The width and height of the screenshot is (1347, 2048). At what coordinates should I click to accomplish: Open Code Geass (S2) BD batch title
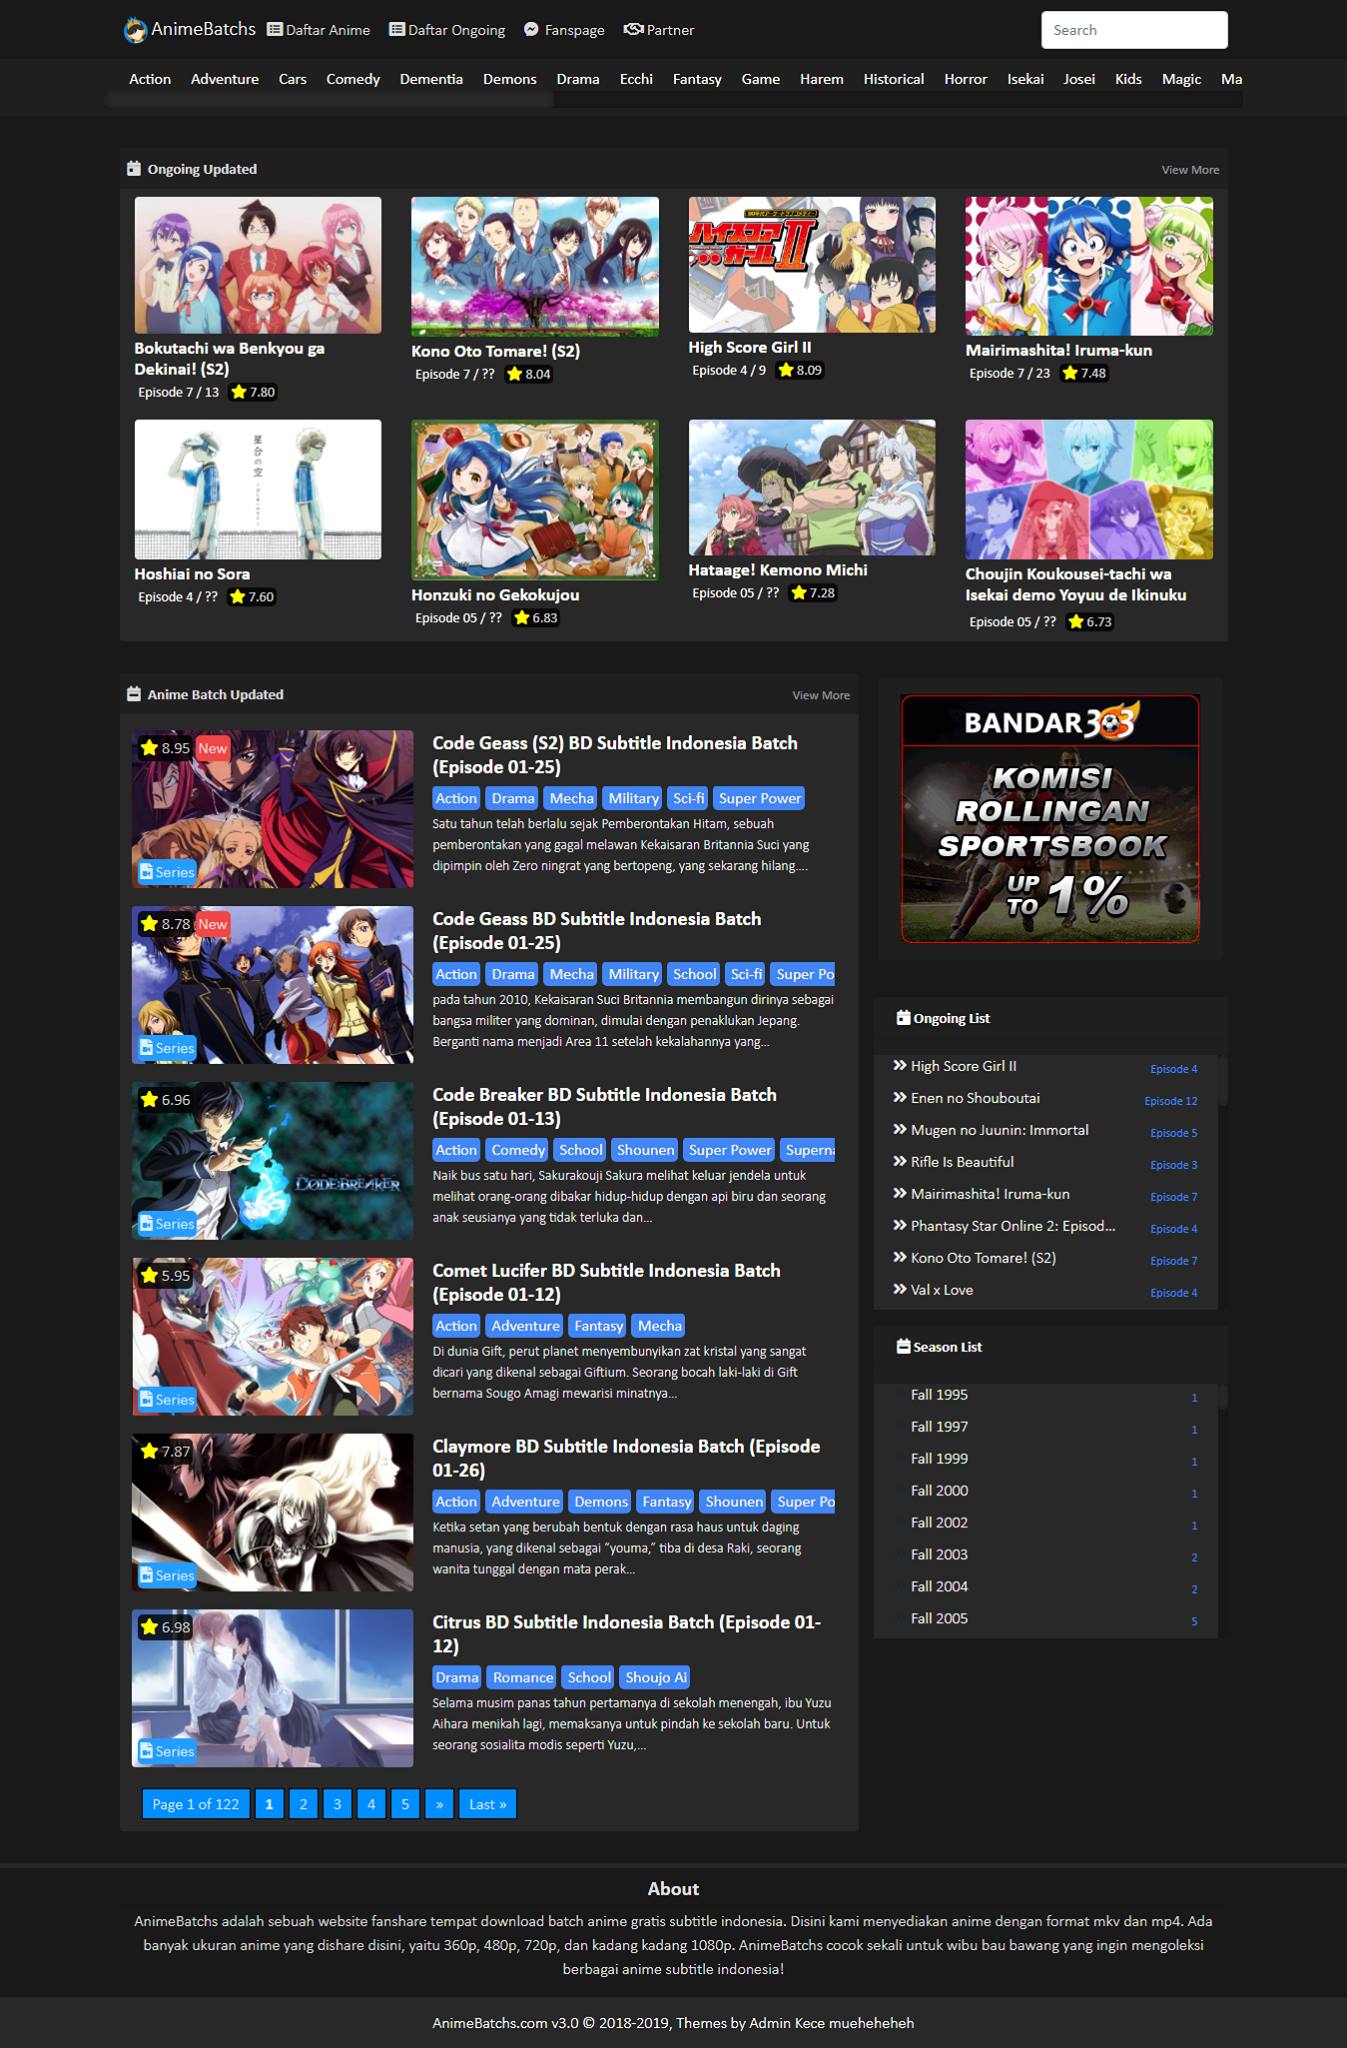[615, 755]
